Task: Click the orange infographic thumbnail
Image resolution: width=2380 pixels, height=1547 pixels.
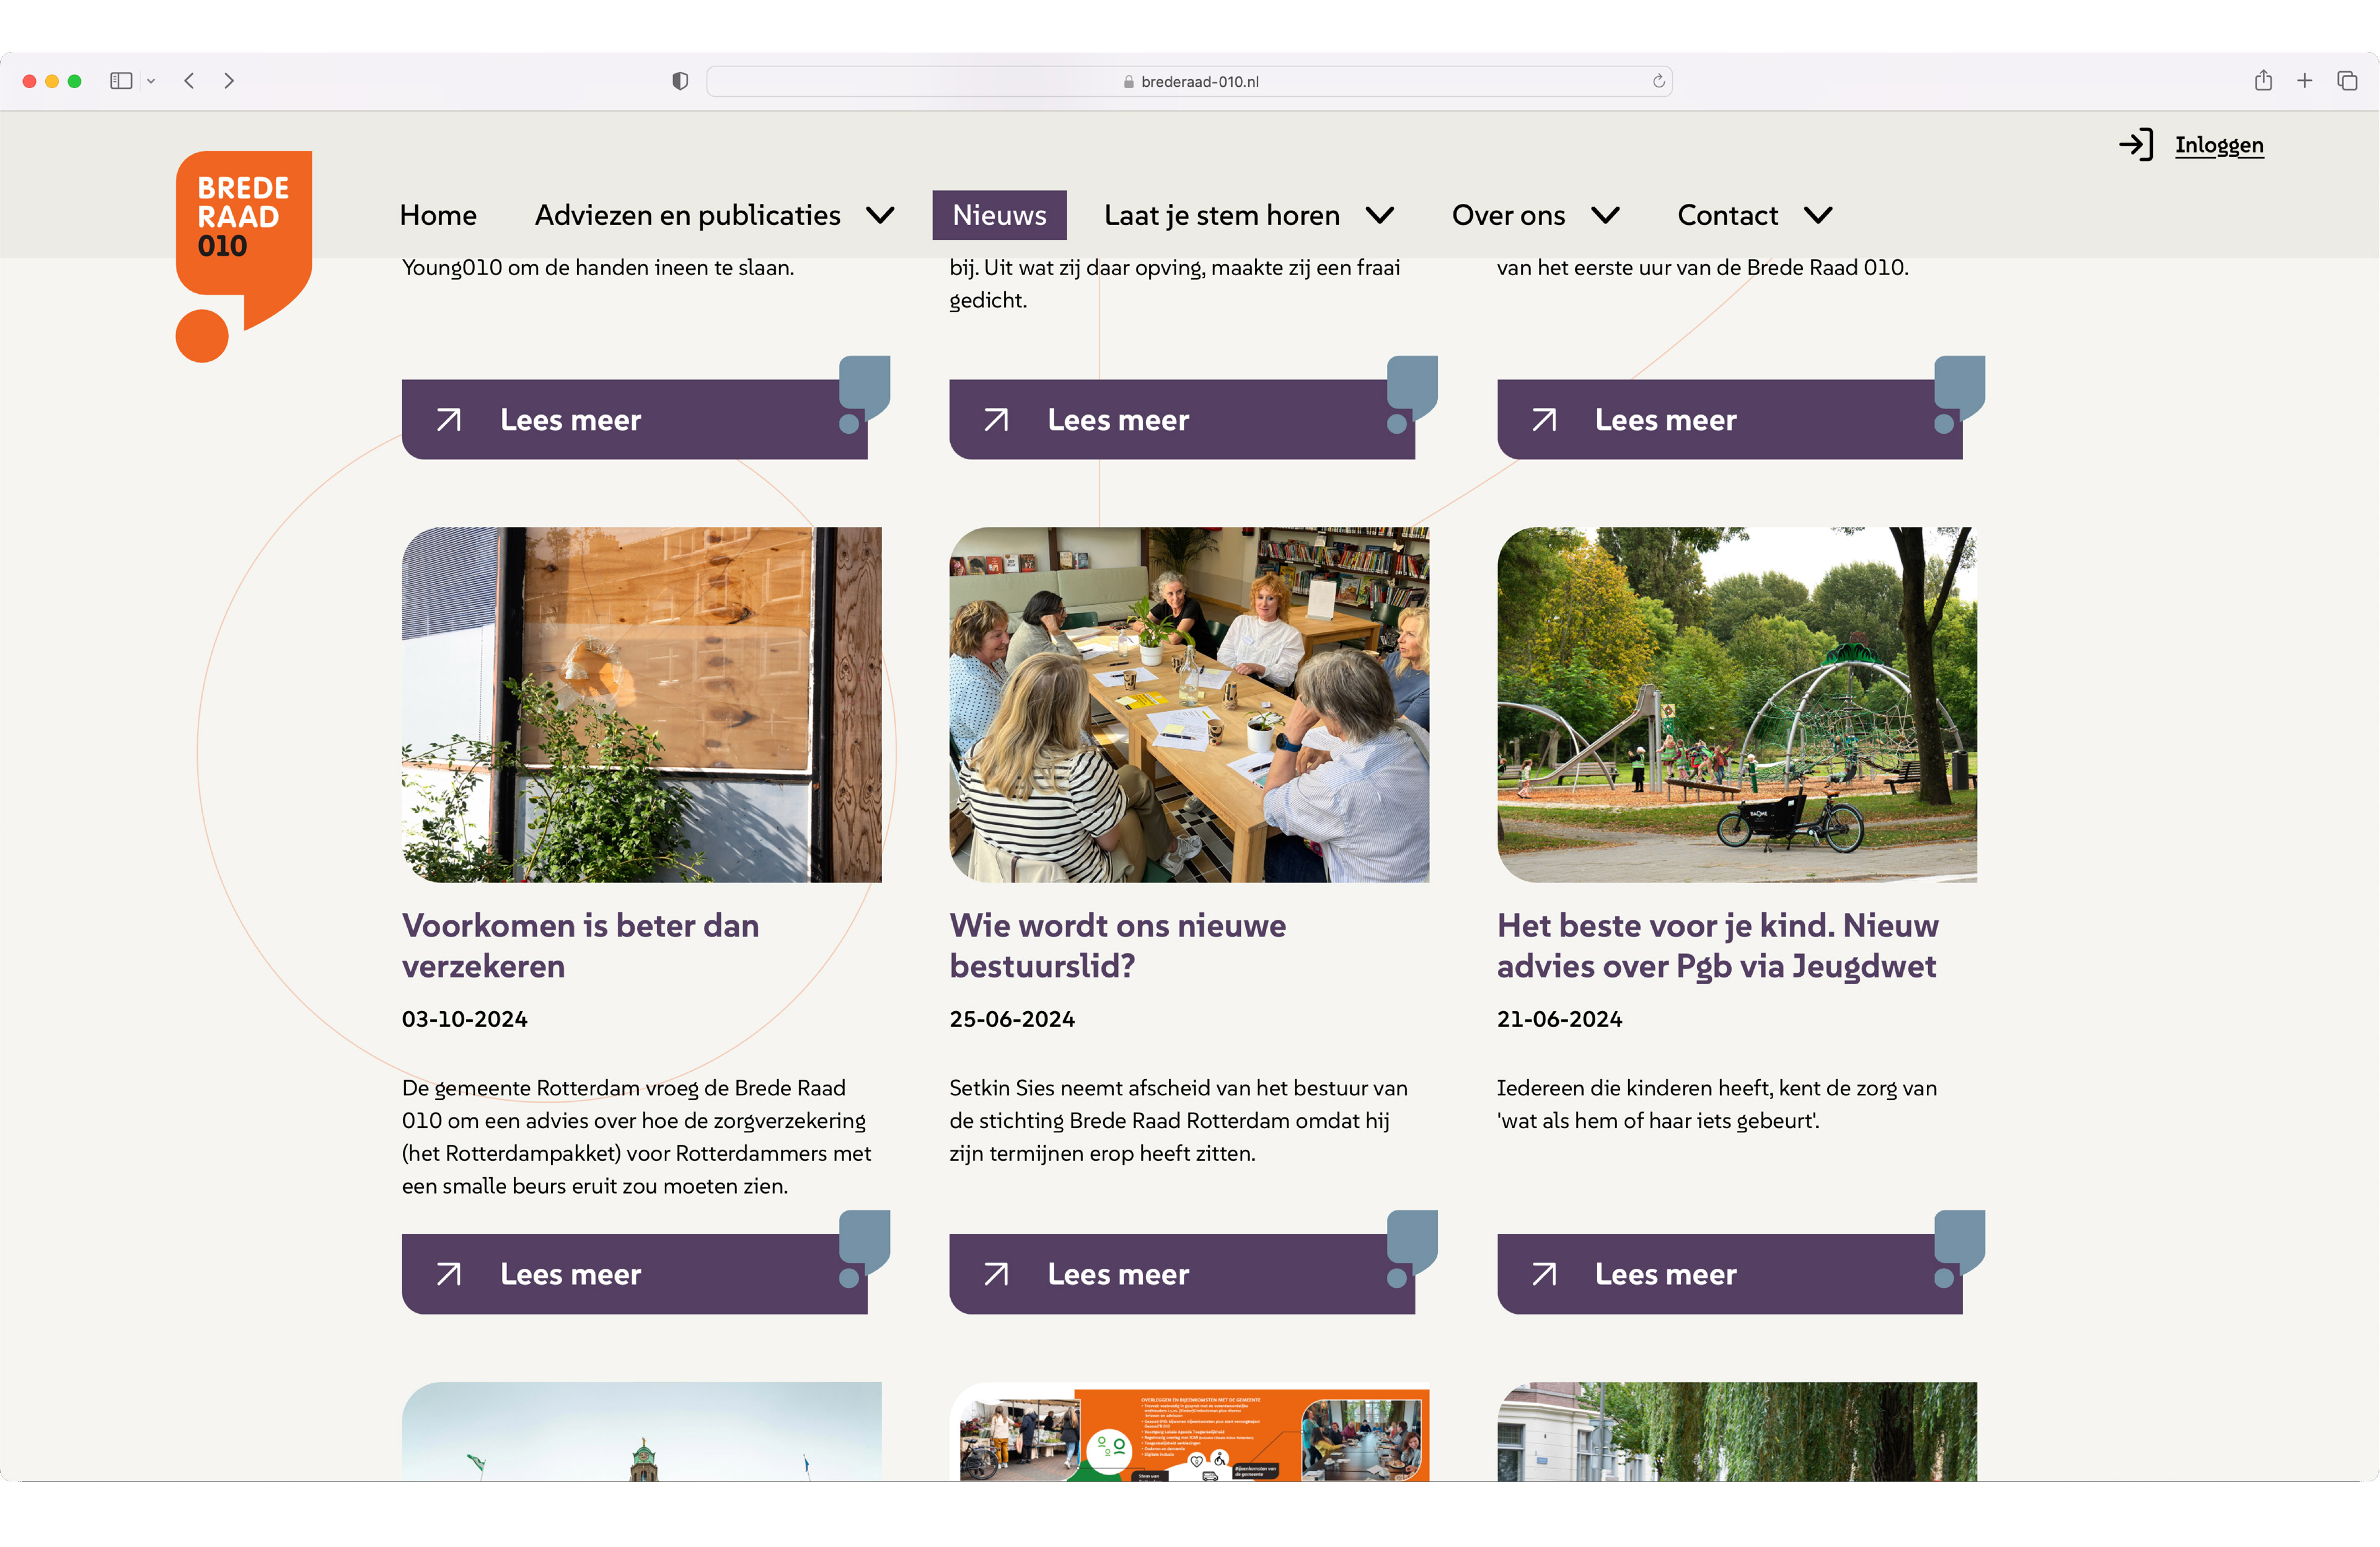Action: click(x=1189, y=1432)
